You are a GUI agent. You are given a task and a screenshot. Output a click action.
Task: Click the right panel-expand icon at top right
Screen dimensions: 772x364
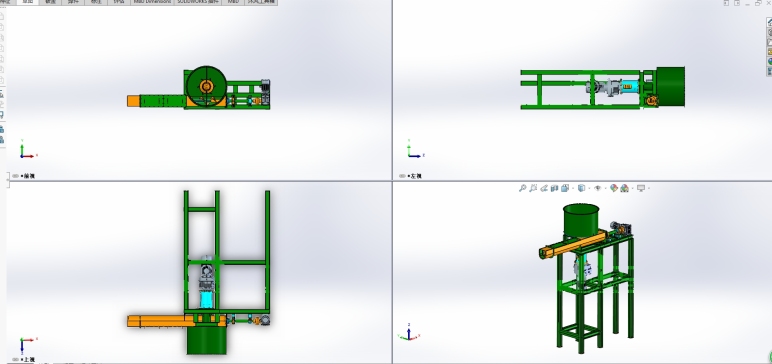pyautogui.click(x=737, y=3)
